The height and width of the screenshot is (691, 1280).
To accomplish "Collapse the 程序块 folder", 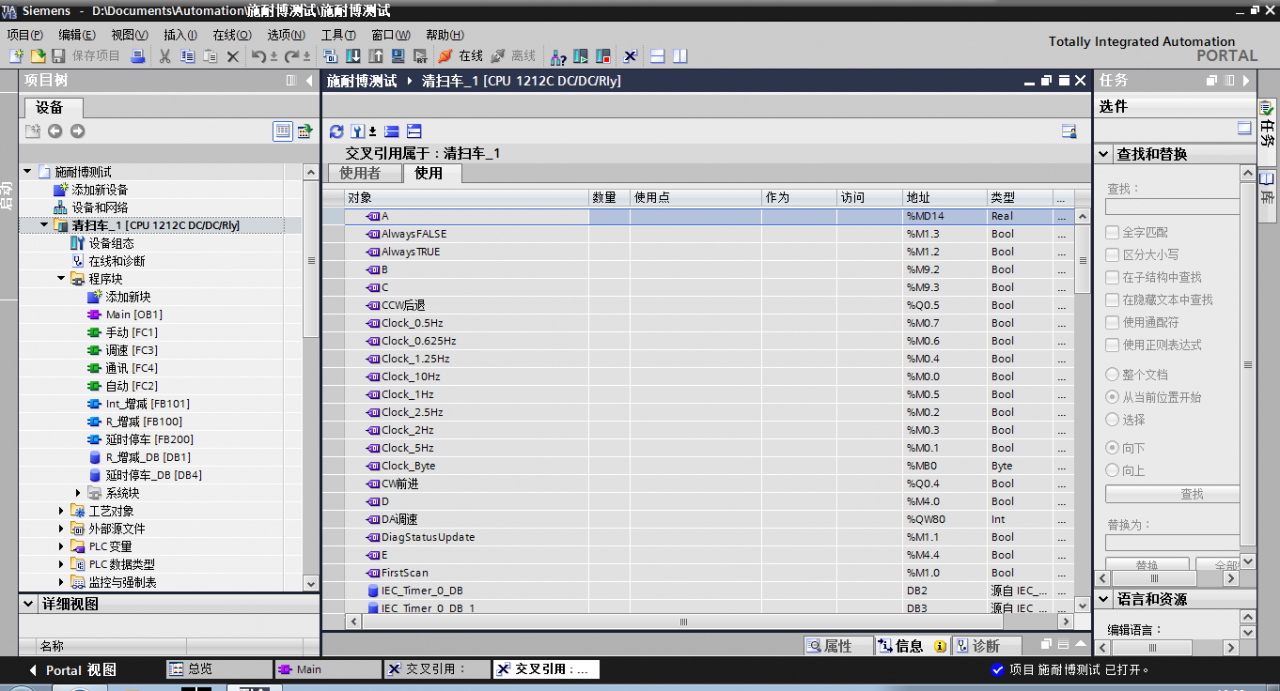I will (61, 279).
